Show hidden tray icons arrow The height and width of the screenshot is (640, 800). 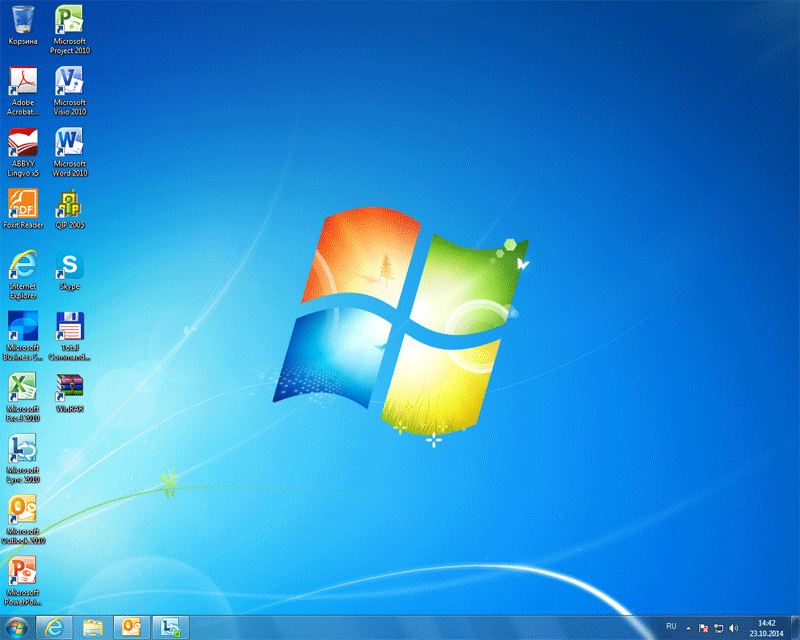click(x=688, y=628)
